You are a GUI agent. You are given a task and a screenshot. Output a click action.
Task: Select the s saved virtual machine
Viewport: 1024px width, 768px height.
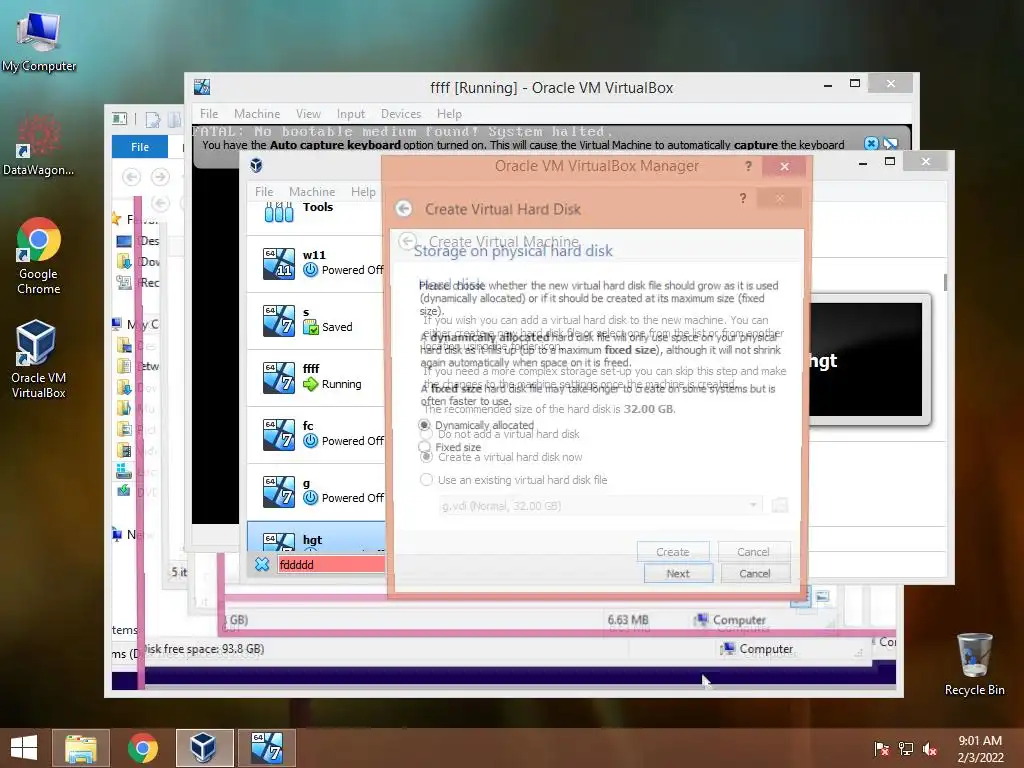[x=316, y=320]
